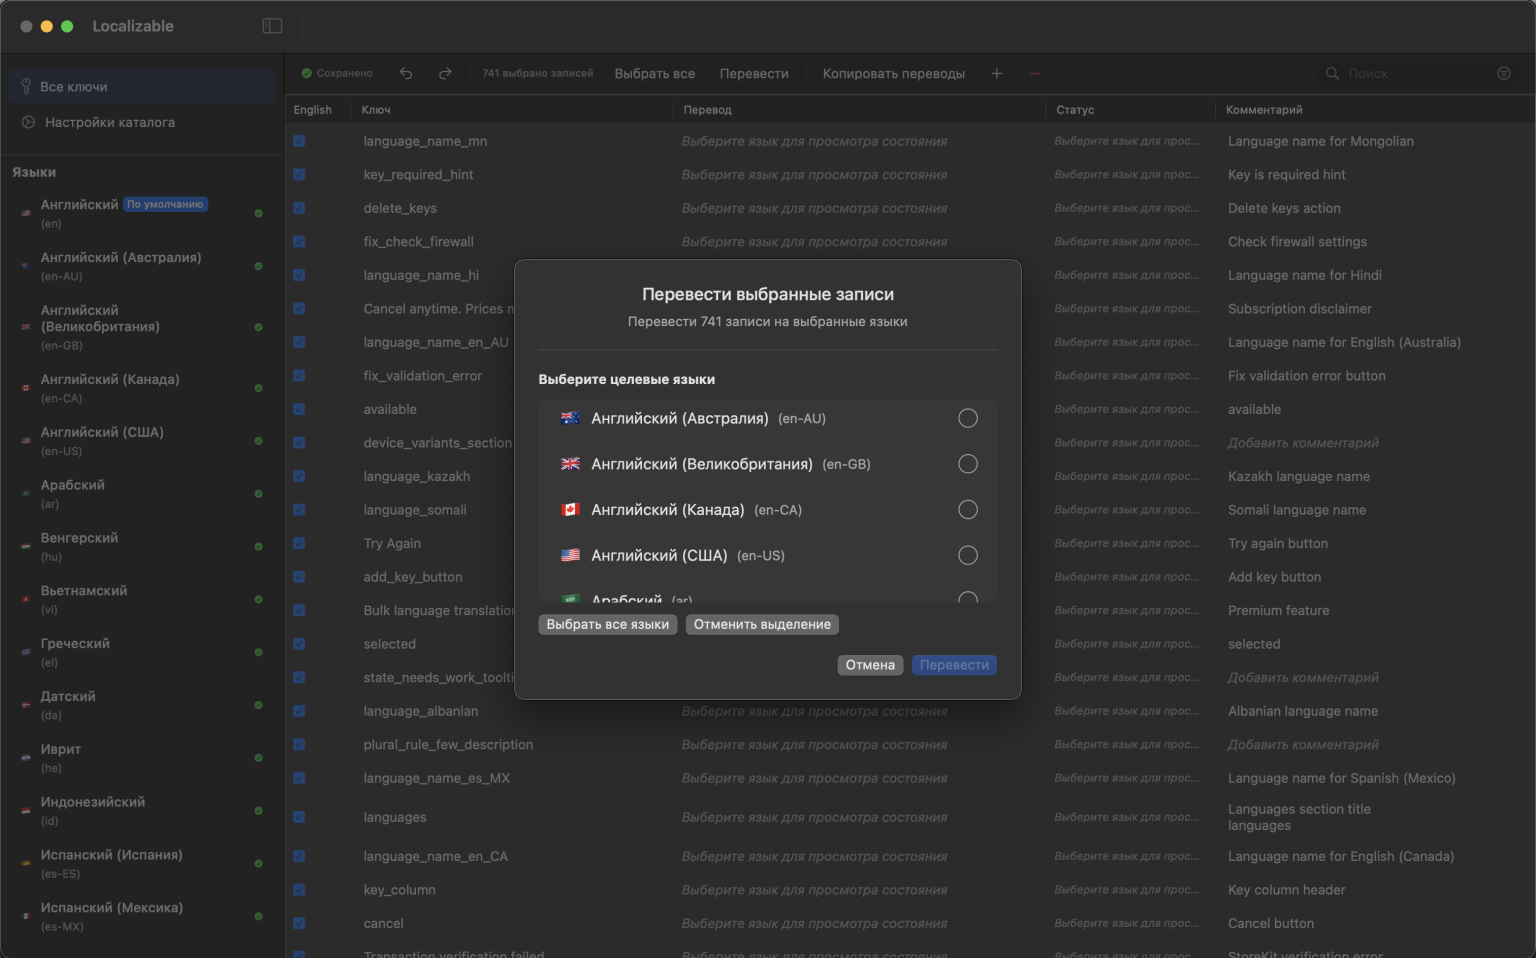Uncheck the language_albanian row checkbox
Viewport: 1536px width, 958px height.
(x=299, y=711)
